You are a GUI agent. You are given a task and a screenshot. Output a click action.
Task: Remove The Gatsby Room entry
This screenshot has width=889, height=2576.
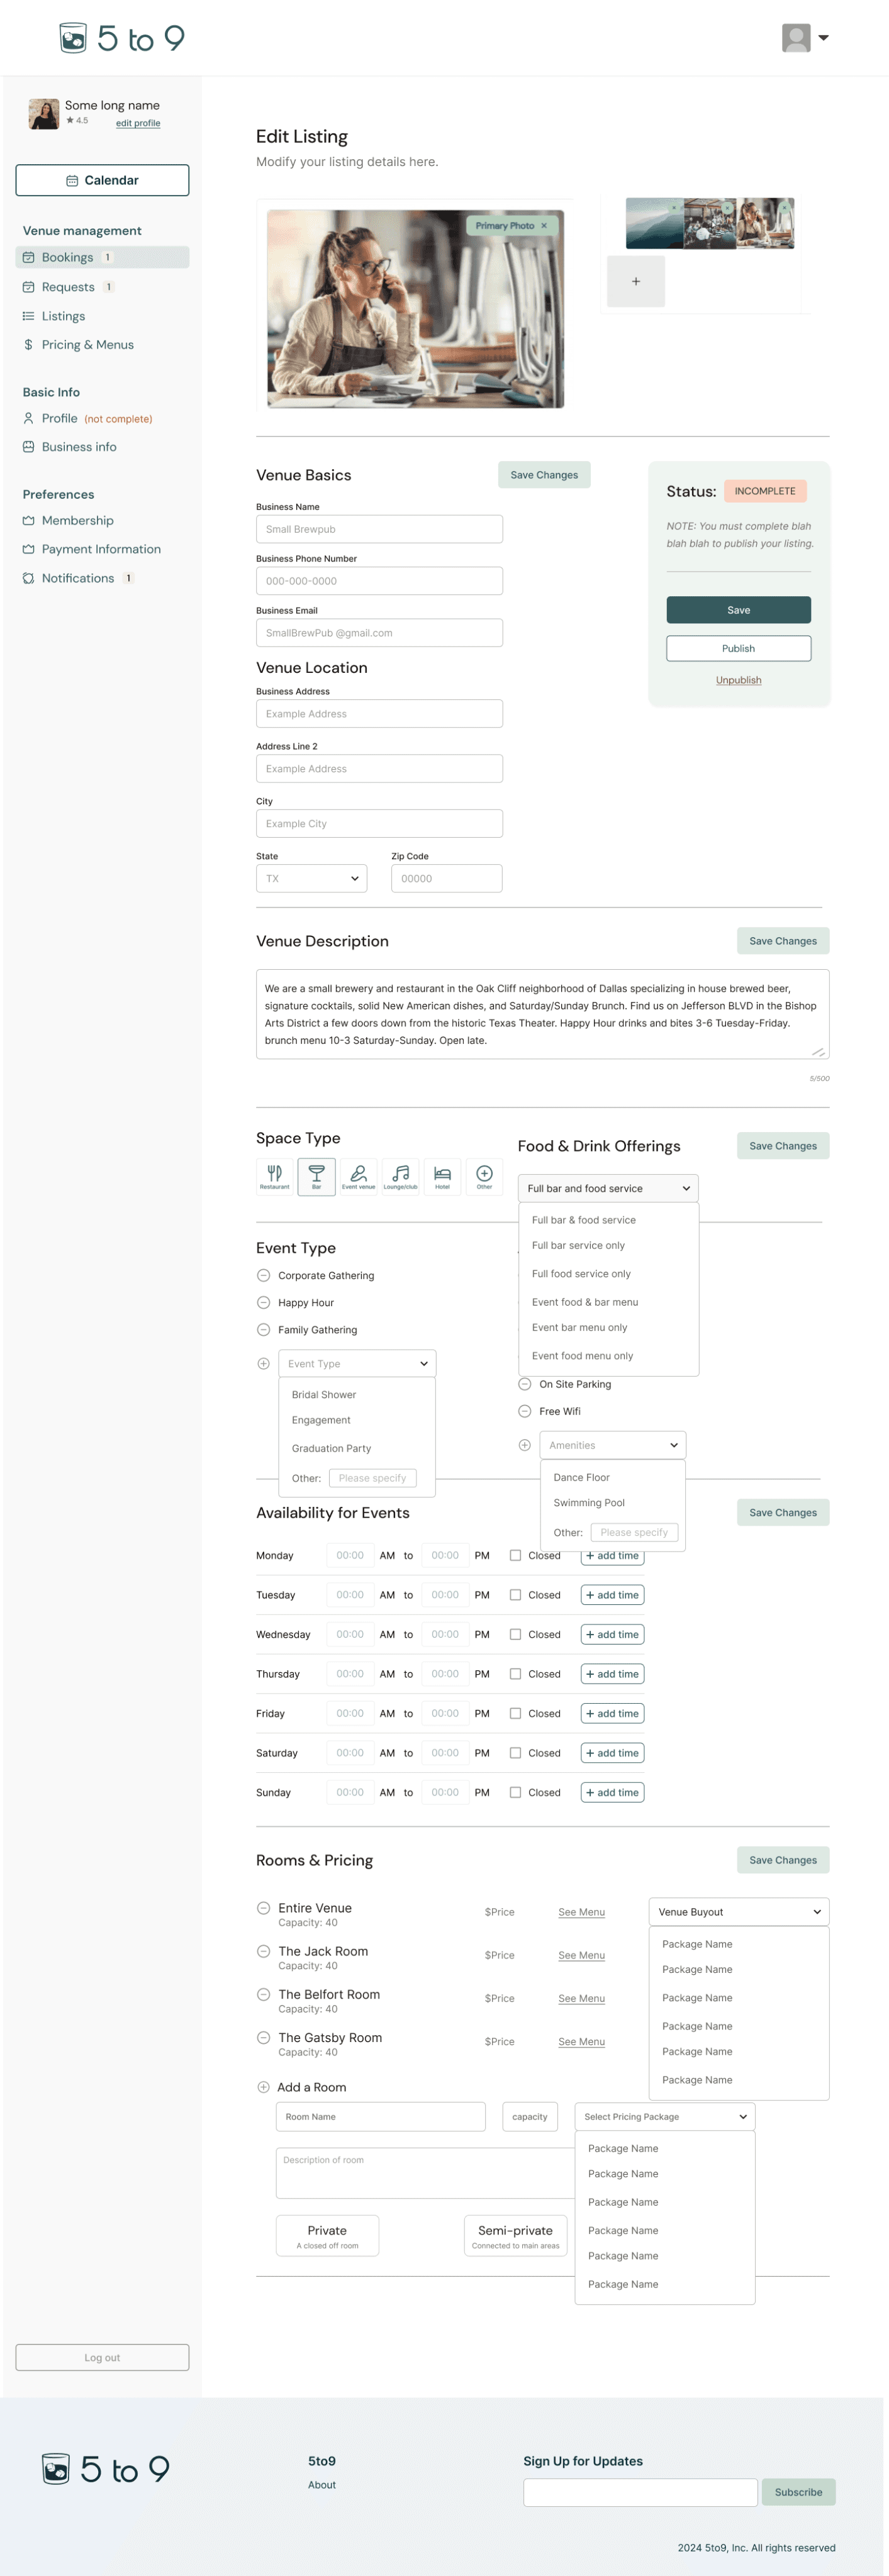coord(263,2037)
